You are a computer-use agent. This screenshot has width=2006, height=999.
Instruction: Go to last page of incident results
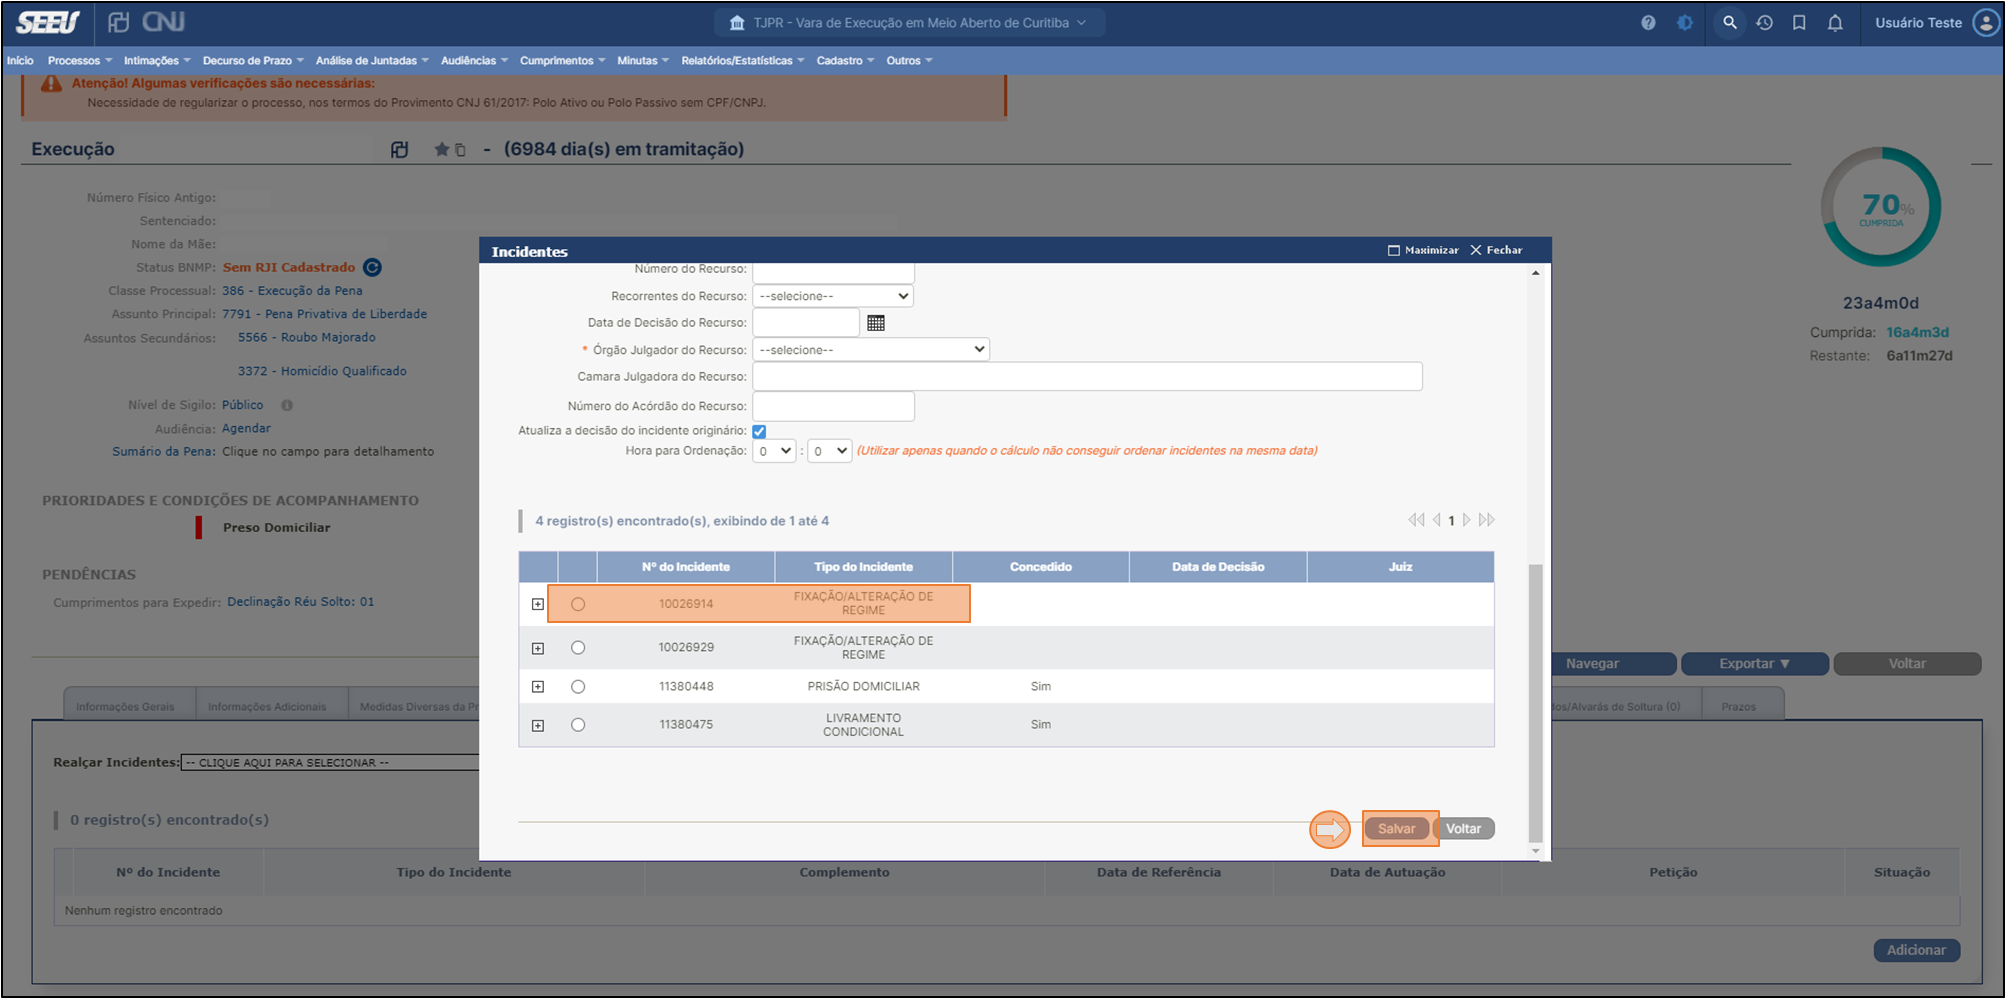[x=1487, y=520]
